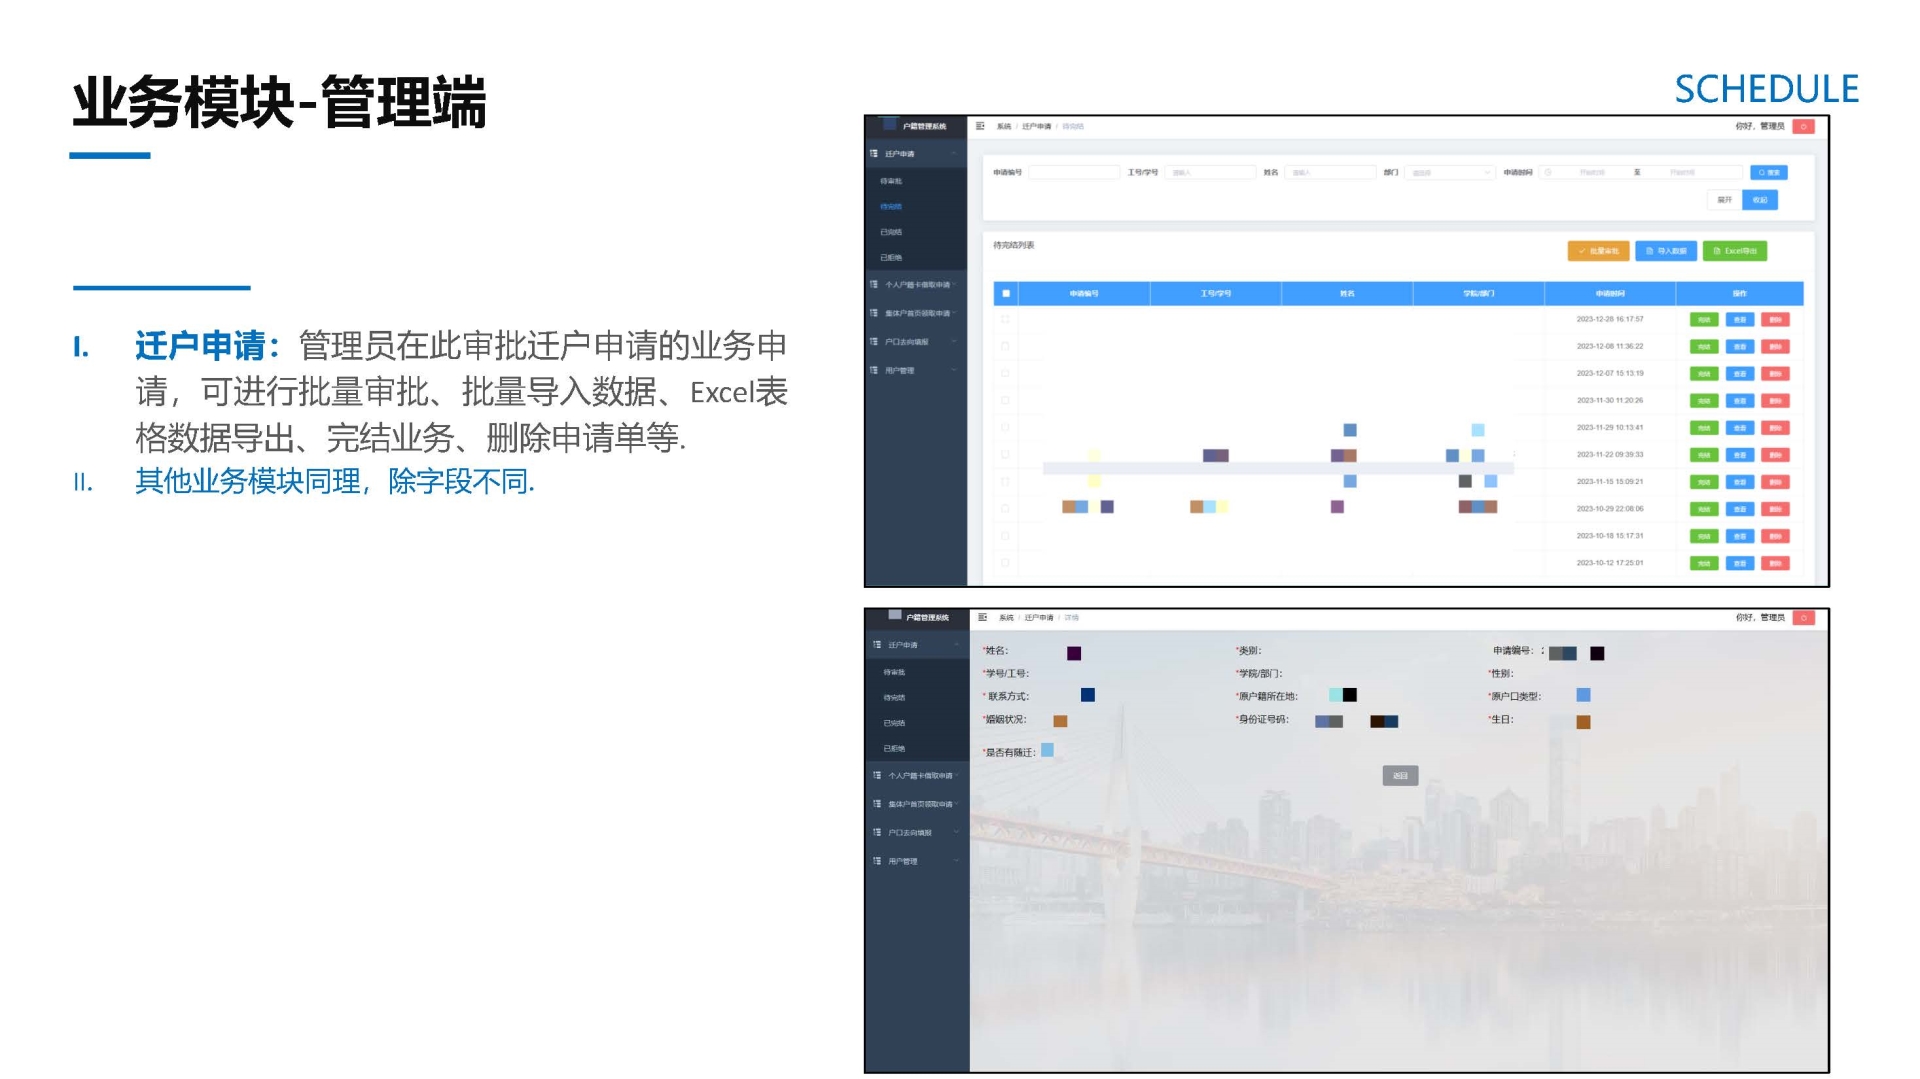Click the orange 批量审批 button
The image size is (1920, 1079).
click(x=1597, y=251)
